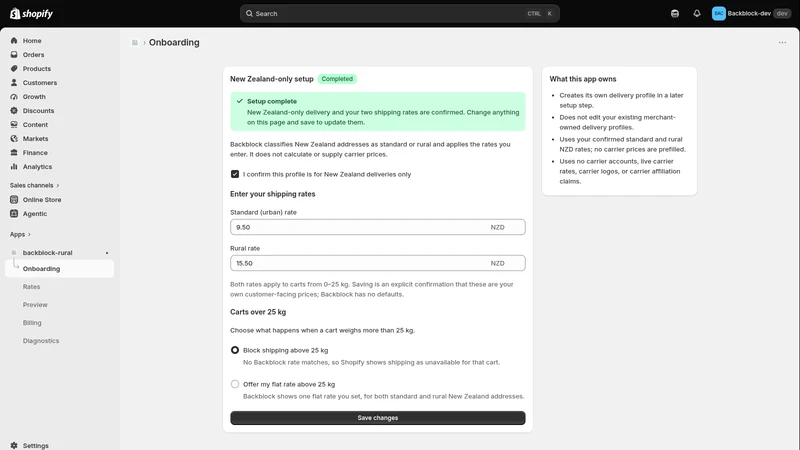Click the Agentic channel icon
The height and width of the screenshot is (450, 800).
pyautogui.click(x=14, y=214)
